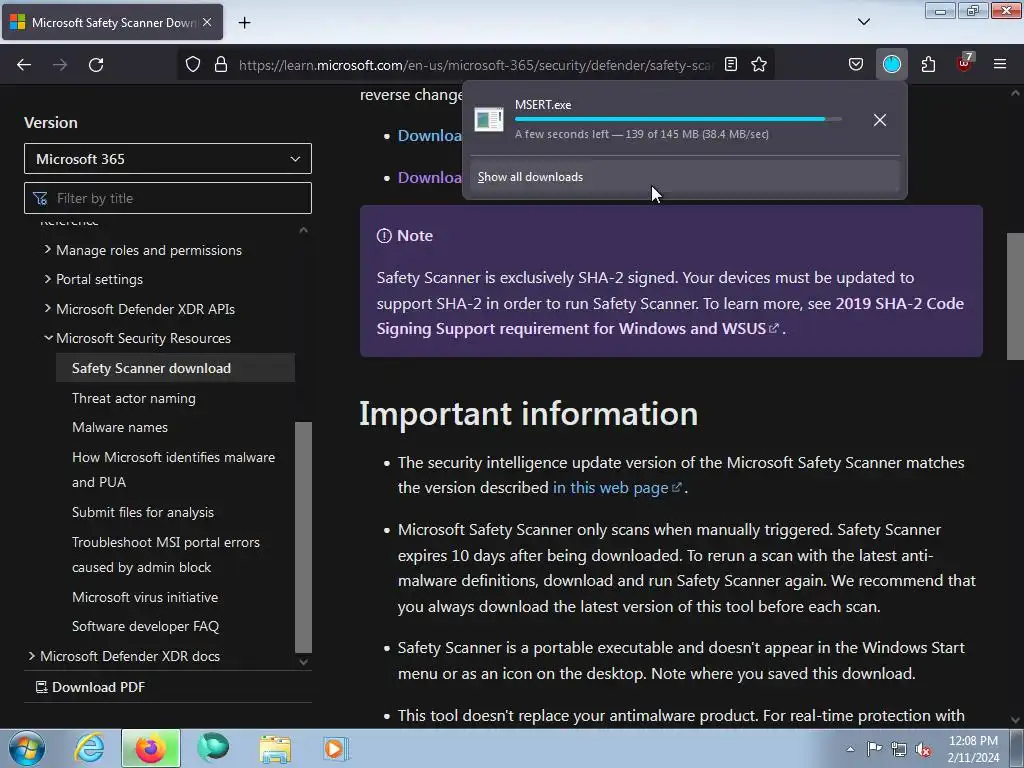1024x768 pixels.
Task: Open the Pocket save icon
Action: [x=856, y=64]
